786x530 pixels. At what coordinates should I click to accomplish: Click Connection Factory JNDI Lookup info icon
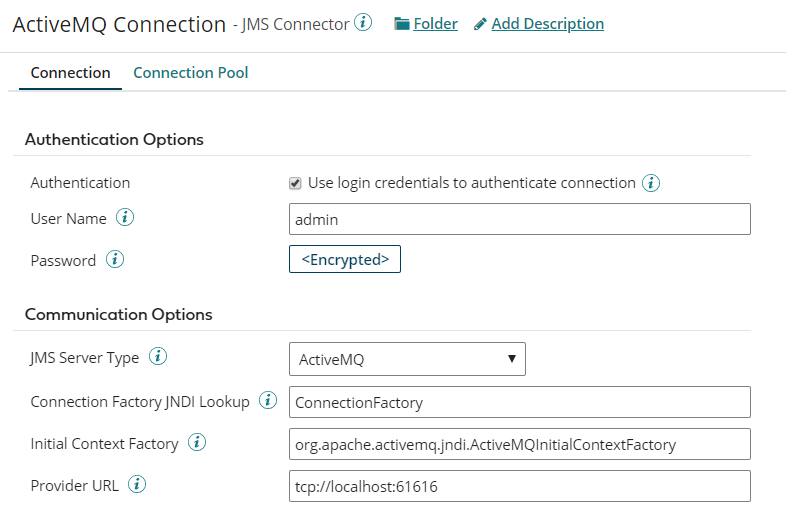(268, 401)
